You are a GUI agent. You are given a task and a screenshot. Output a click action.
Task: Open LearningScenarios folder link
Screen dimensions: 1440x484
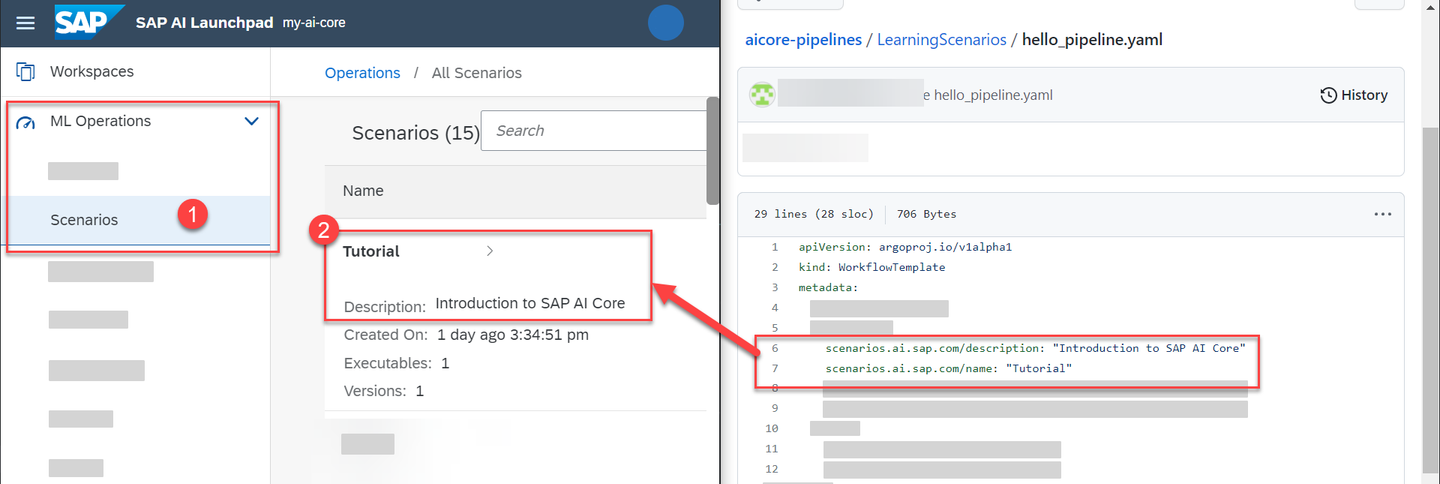[x=942, y=40]
